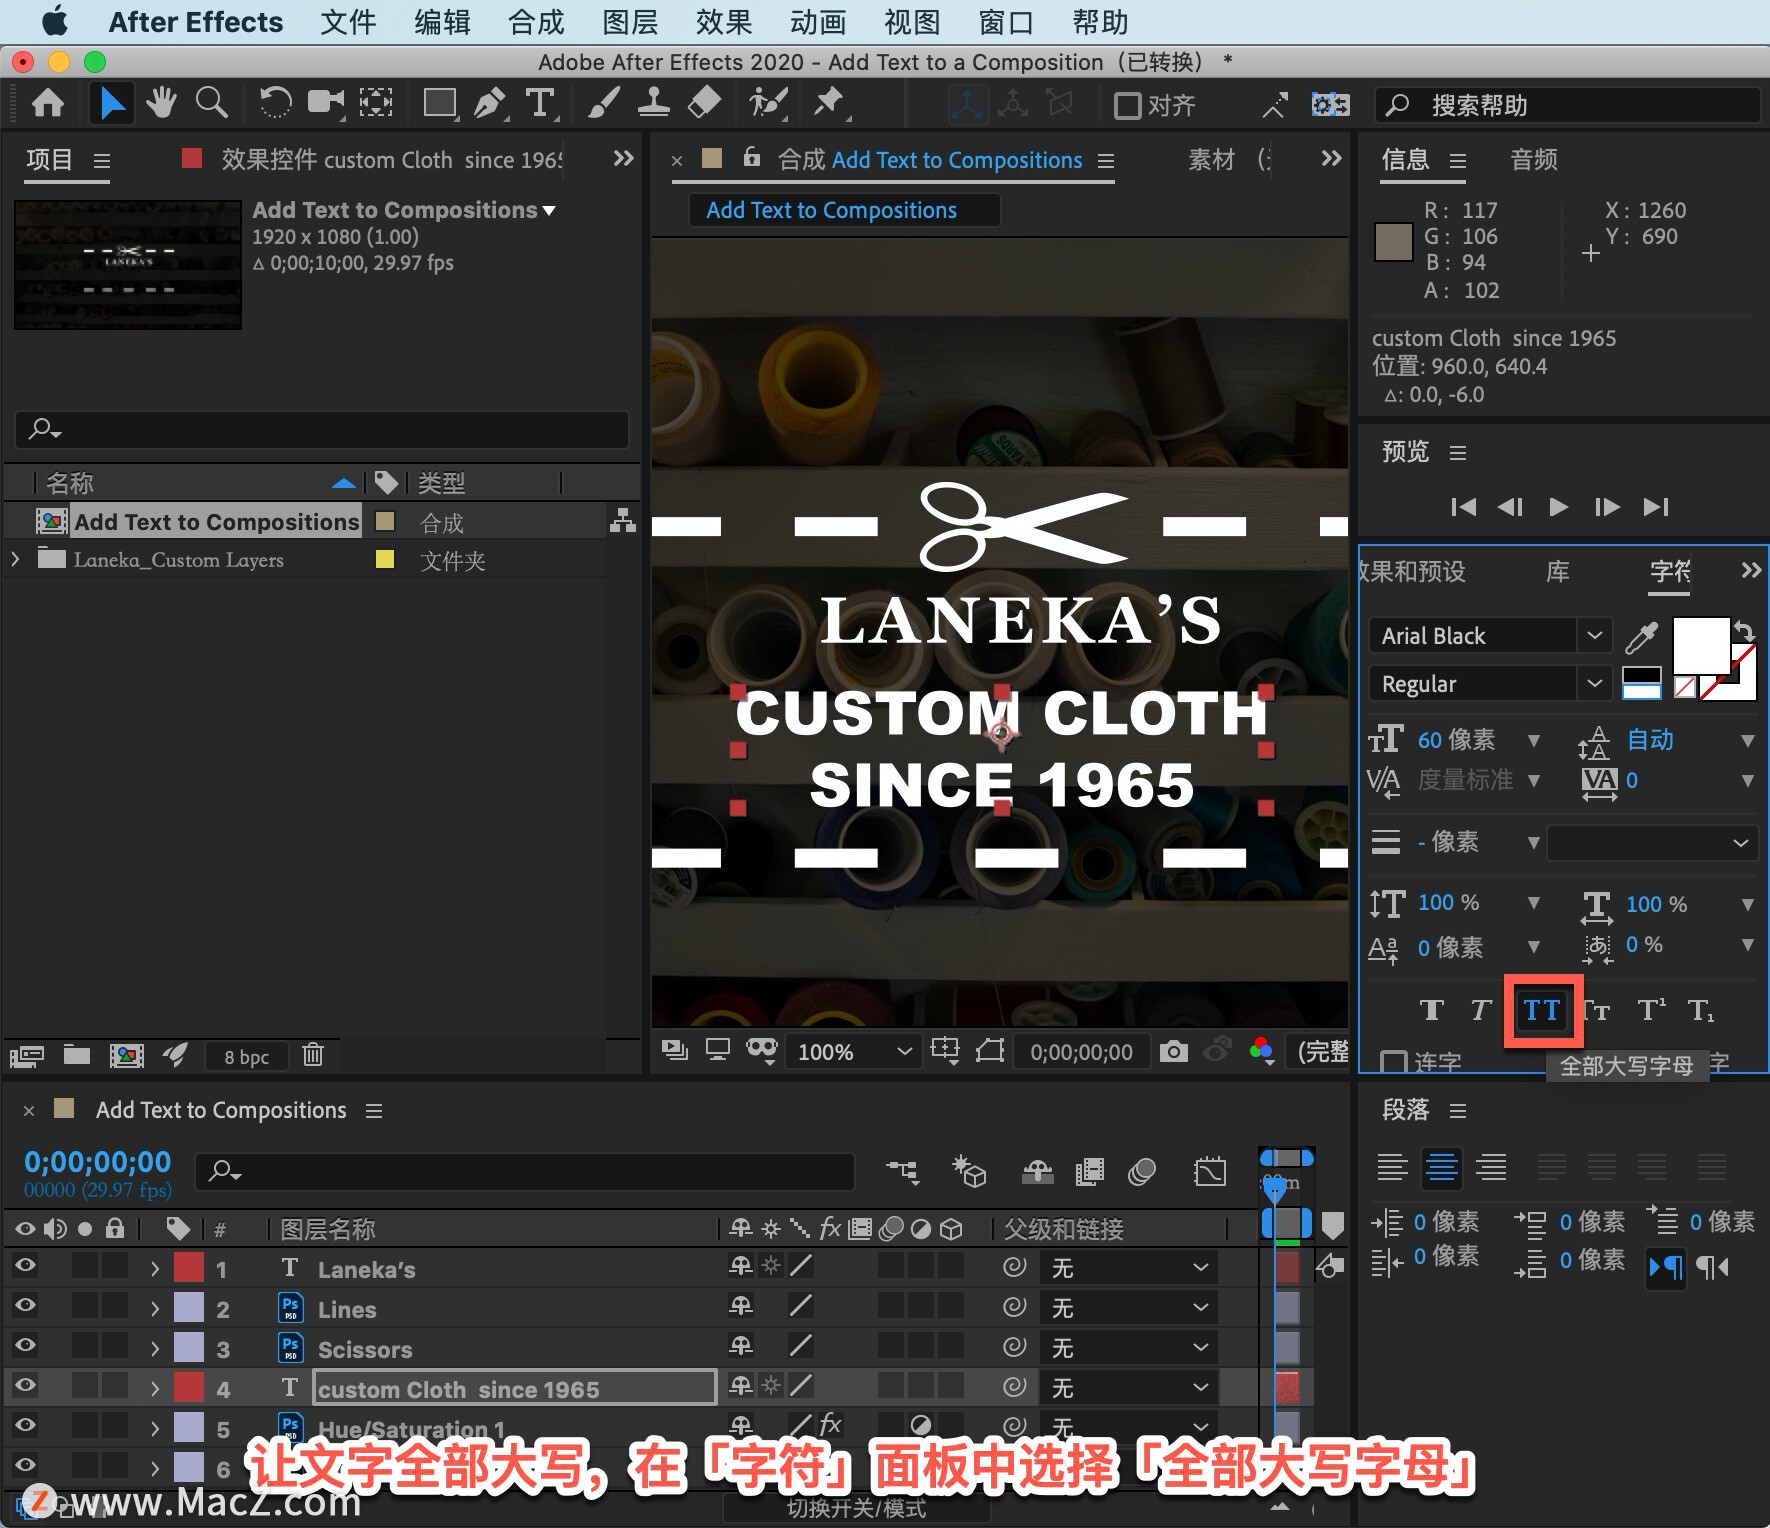Step to next frame in Preview panel
Screen dimensions: 1770x1528
click(1606, 507)
